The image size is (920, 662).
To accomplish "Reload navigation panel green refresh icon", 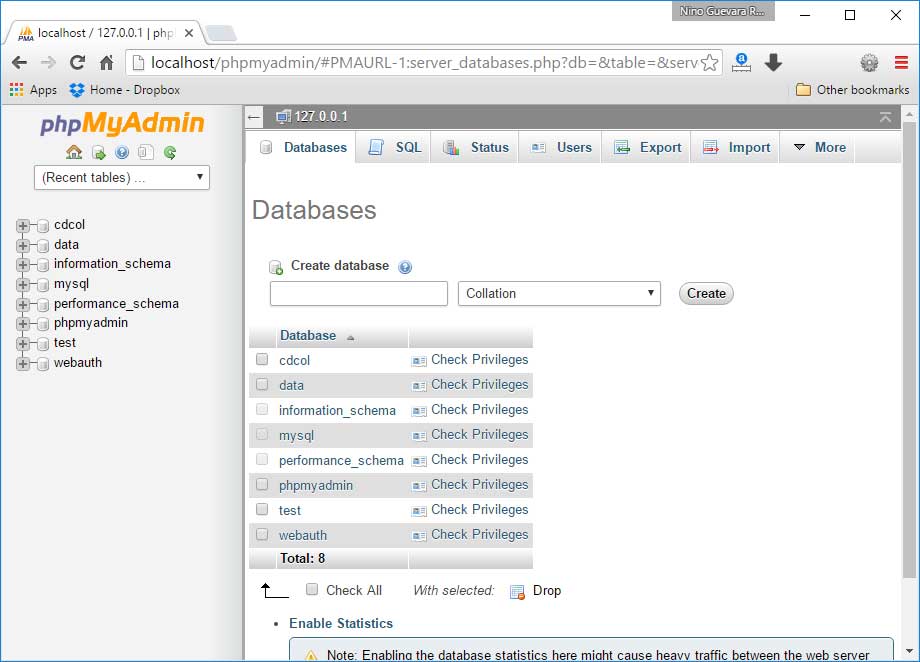I will (170, 153).
